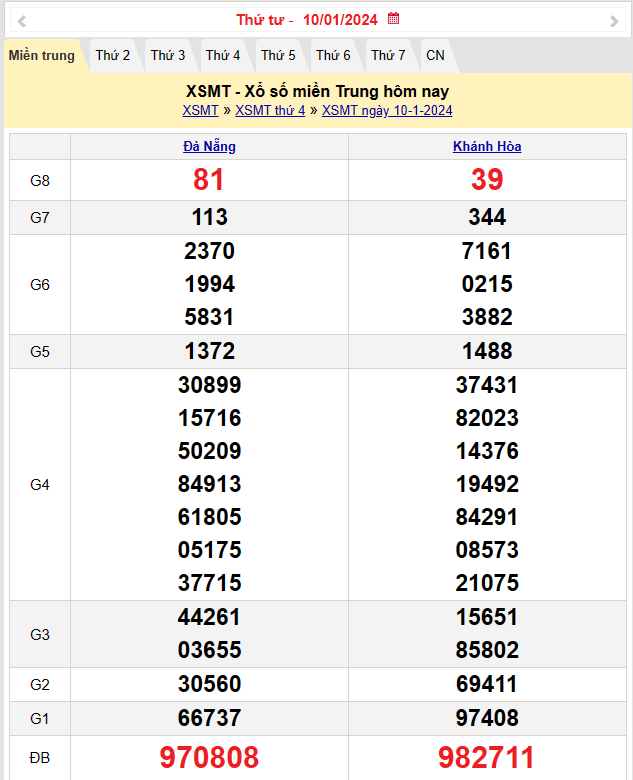
Task: Click the G4 number 30899
Action: click(210, 385)
